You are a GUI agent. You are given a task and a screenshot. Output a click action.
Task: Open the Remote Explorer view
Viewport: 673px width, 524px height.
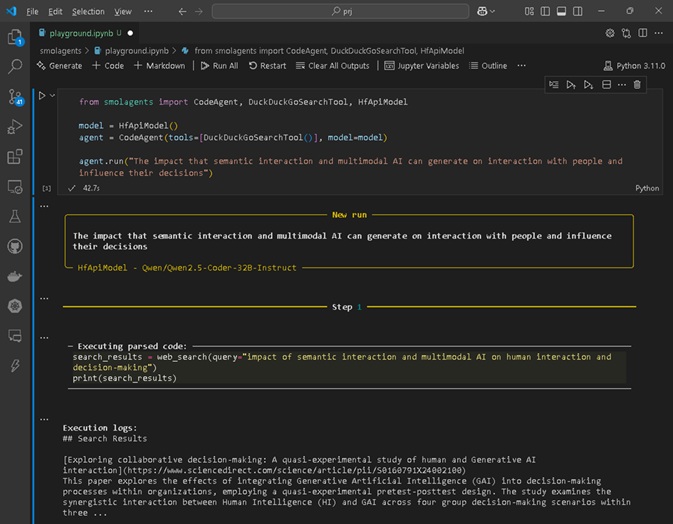(x=15, y=187)
